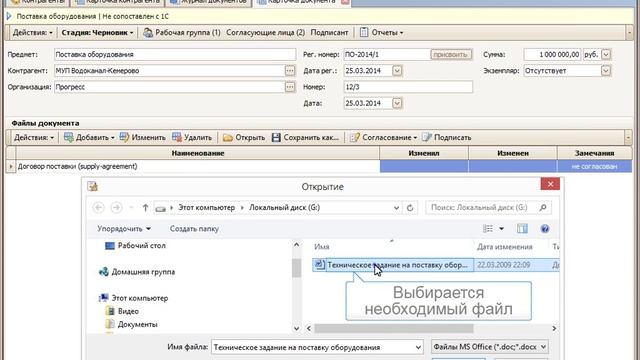
Task: Open the руб. currency dropdown
Action: coord(606,54)
